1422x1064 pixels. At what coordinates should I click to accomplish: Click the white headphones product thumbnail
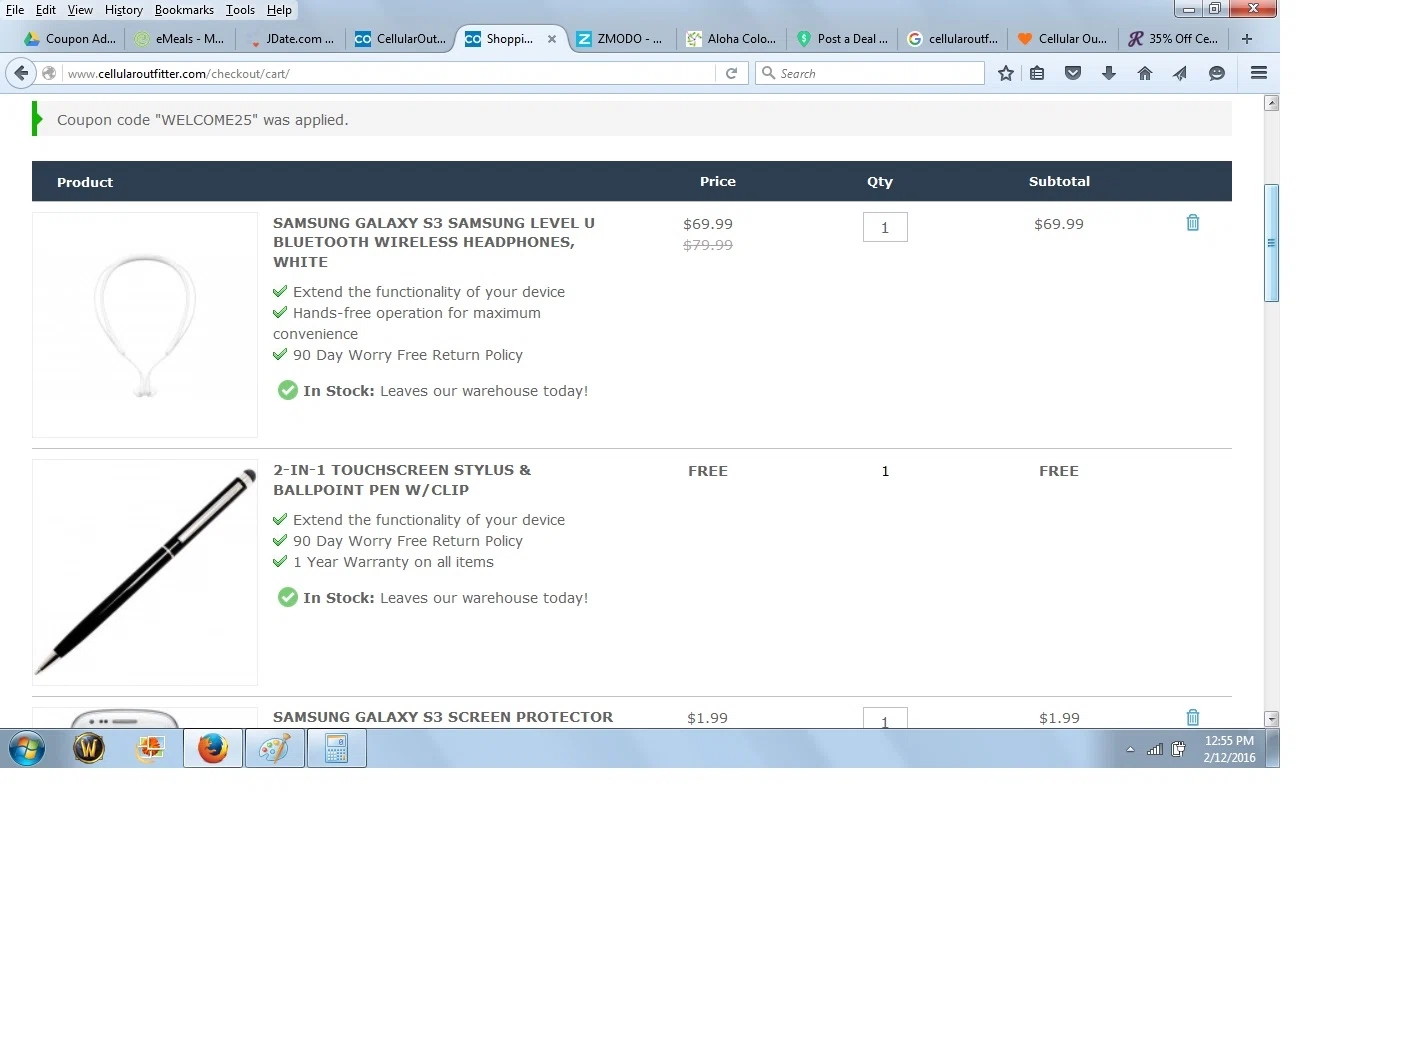tap(145, 325)
